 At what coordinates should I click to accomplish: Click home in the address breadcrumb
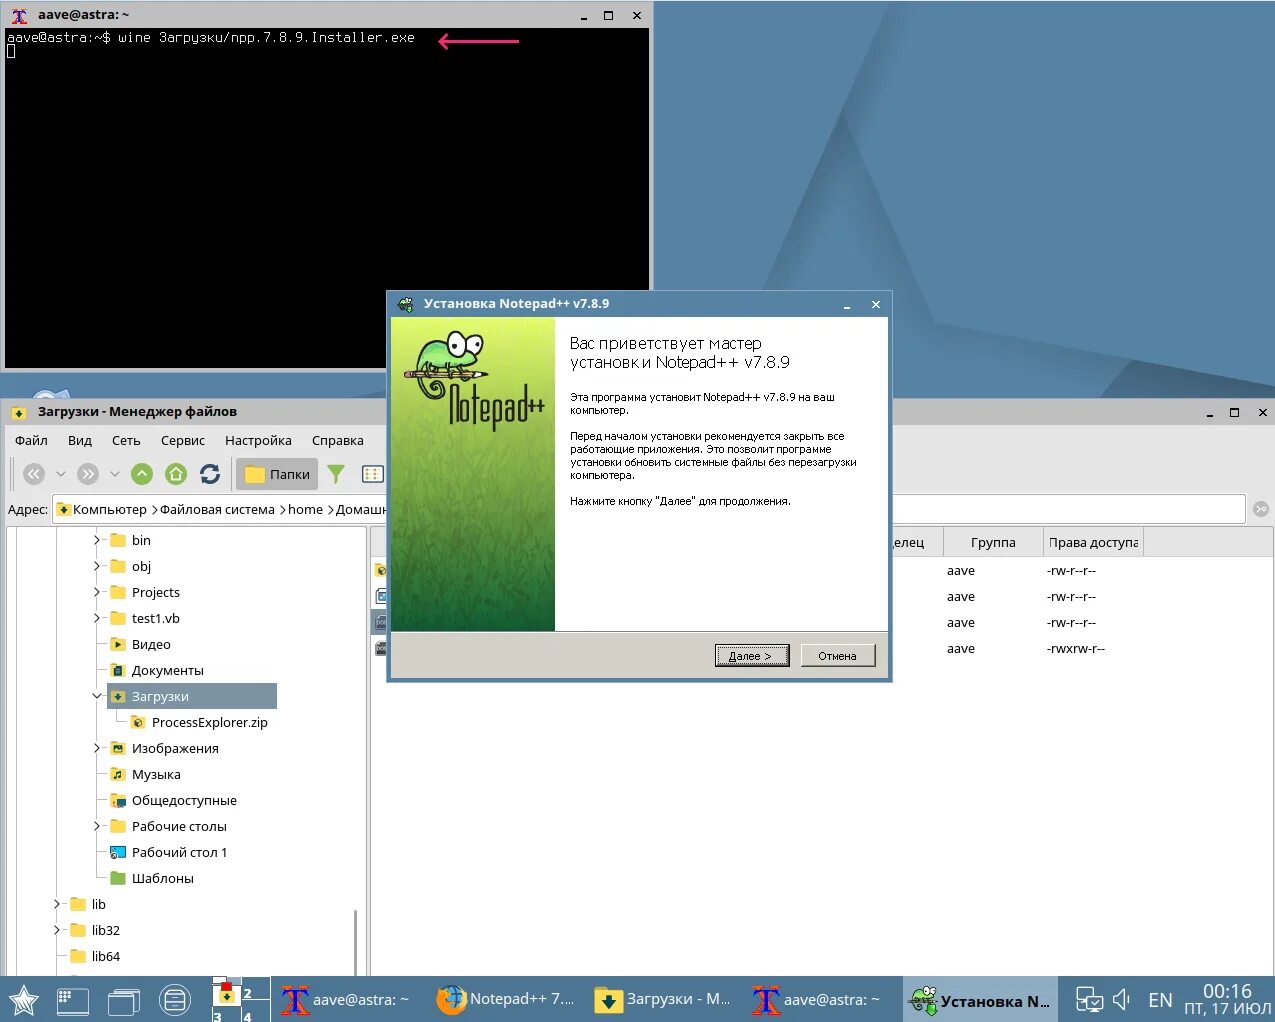tap(306, 509)
